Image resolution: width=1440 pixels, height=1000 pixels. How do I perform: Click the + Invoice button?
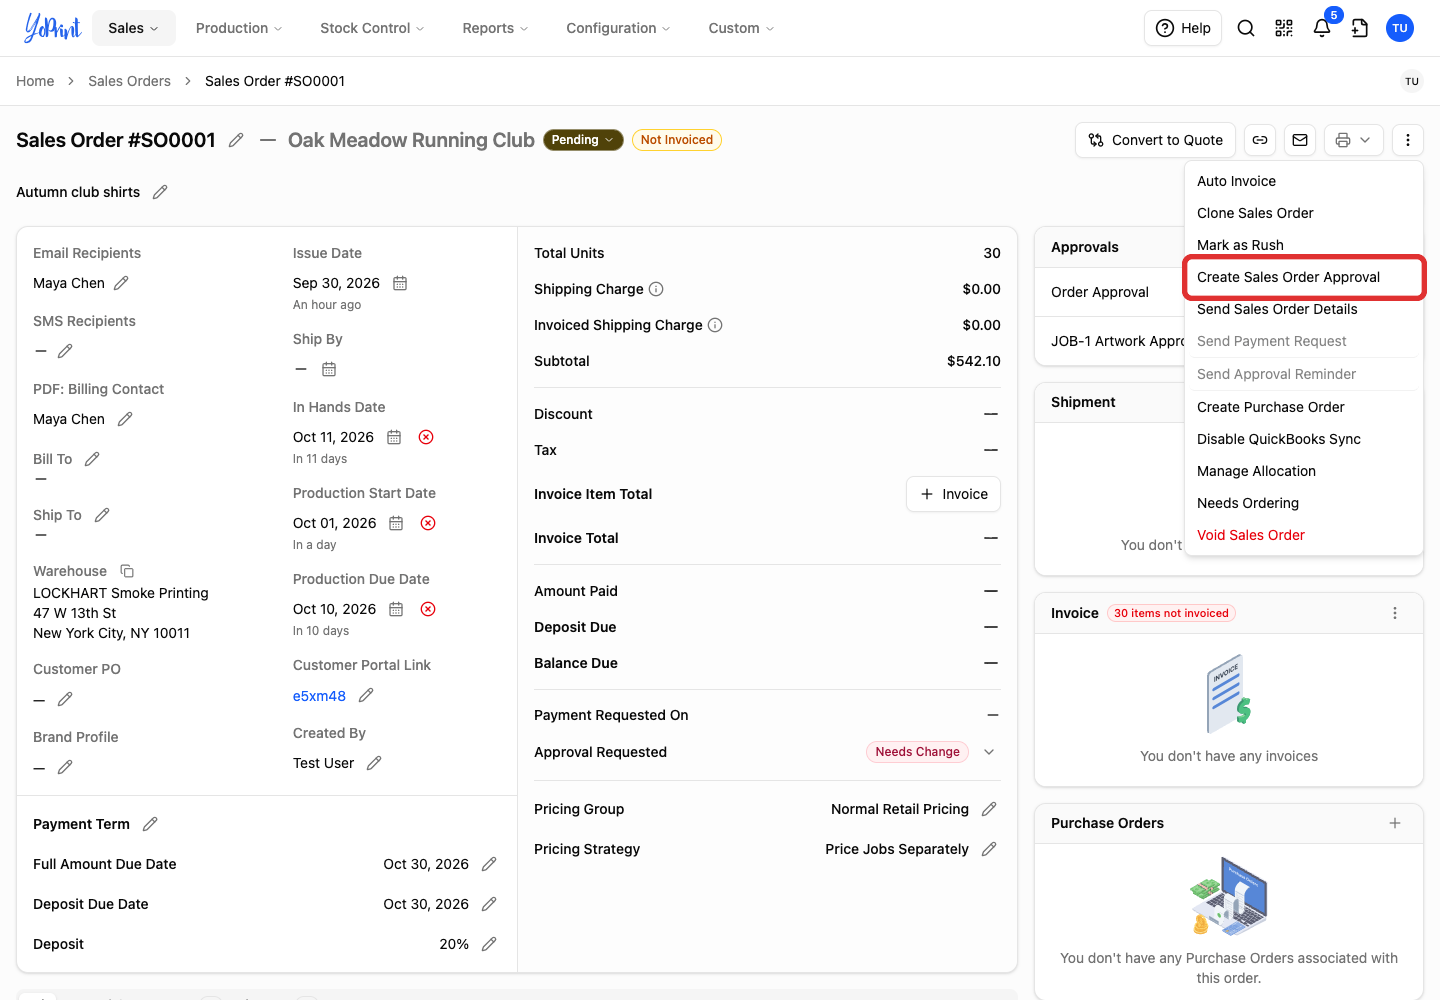pos(953,494)
